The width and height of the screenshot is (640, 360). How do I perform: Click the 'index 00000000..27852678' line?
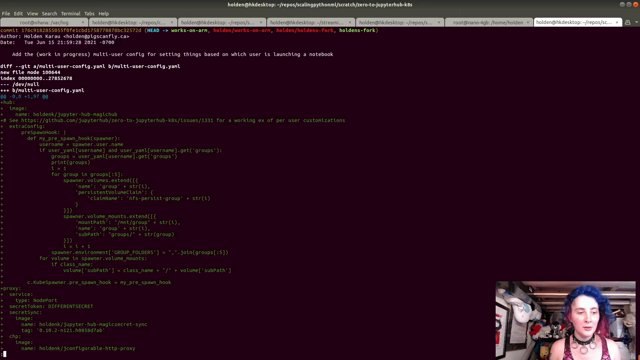(36, 78)
